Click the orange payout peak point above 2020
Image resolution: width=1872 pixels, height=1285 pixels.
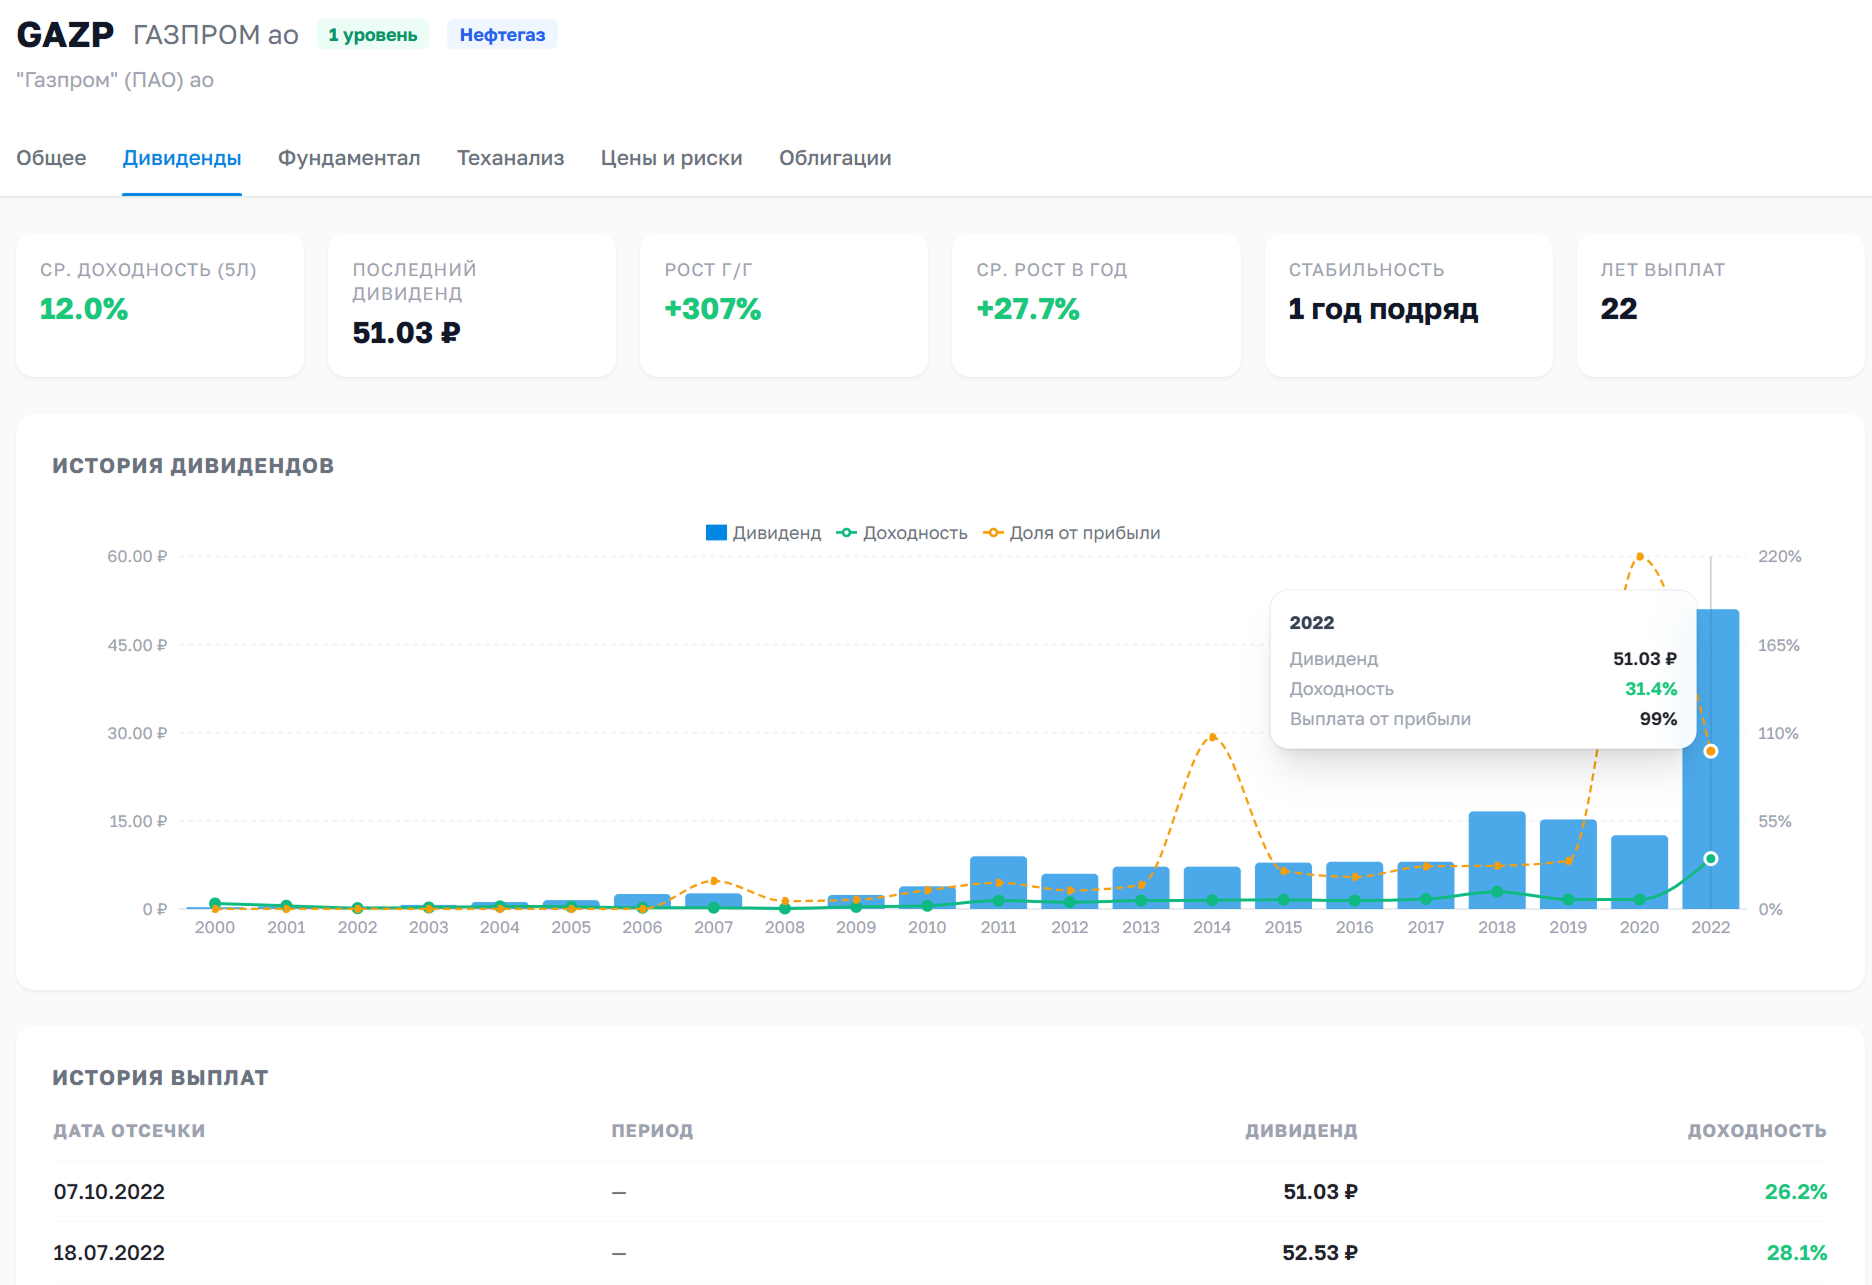point(1640,556)
